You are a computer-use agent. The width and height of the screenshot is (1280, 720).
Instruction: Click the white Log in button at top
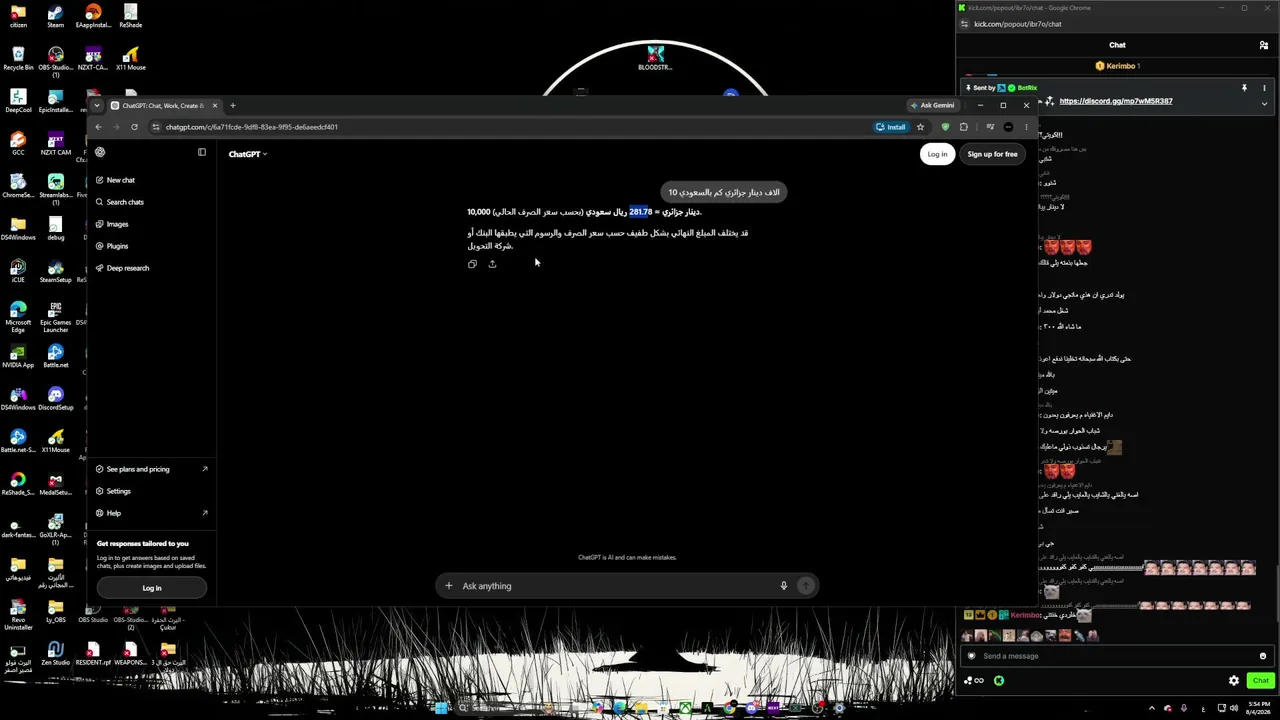coord(937,154)
